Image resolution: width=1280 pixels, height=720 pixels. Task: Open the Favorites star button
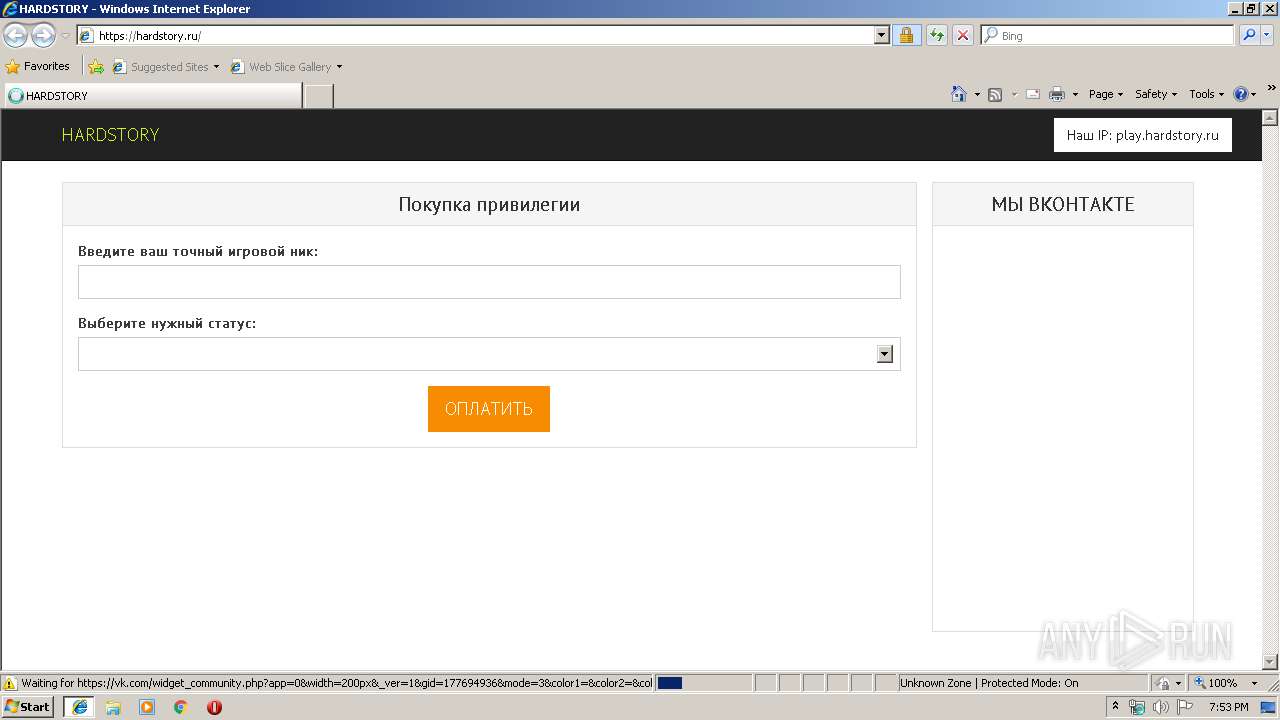pos(37,66)
